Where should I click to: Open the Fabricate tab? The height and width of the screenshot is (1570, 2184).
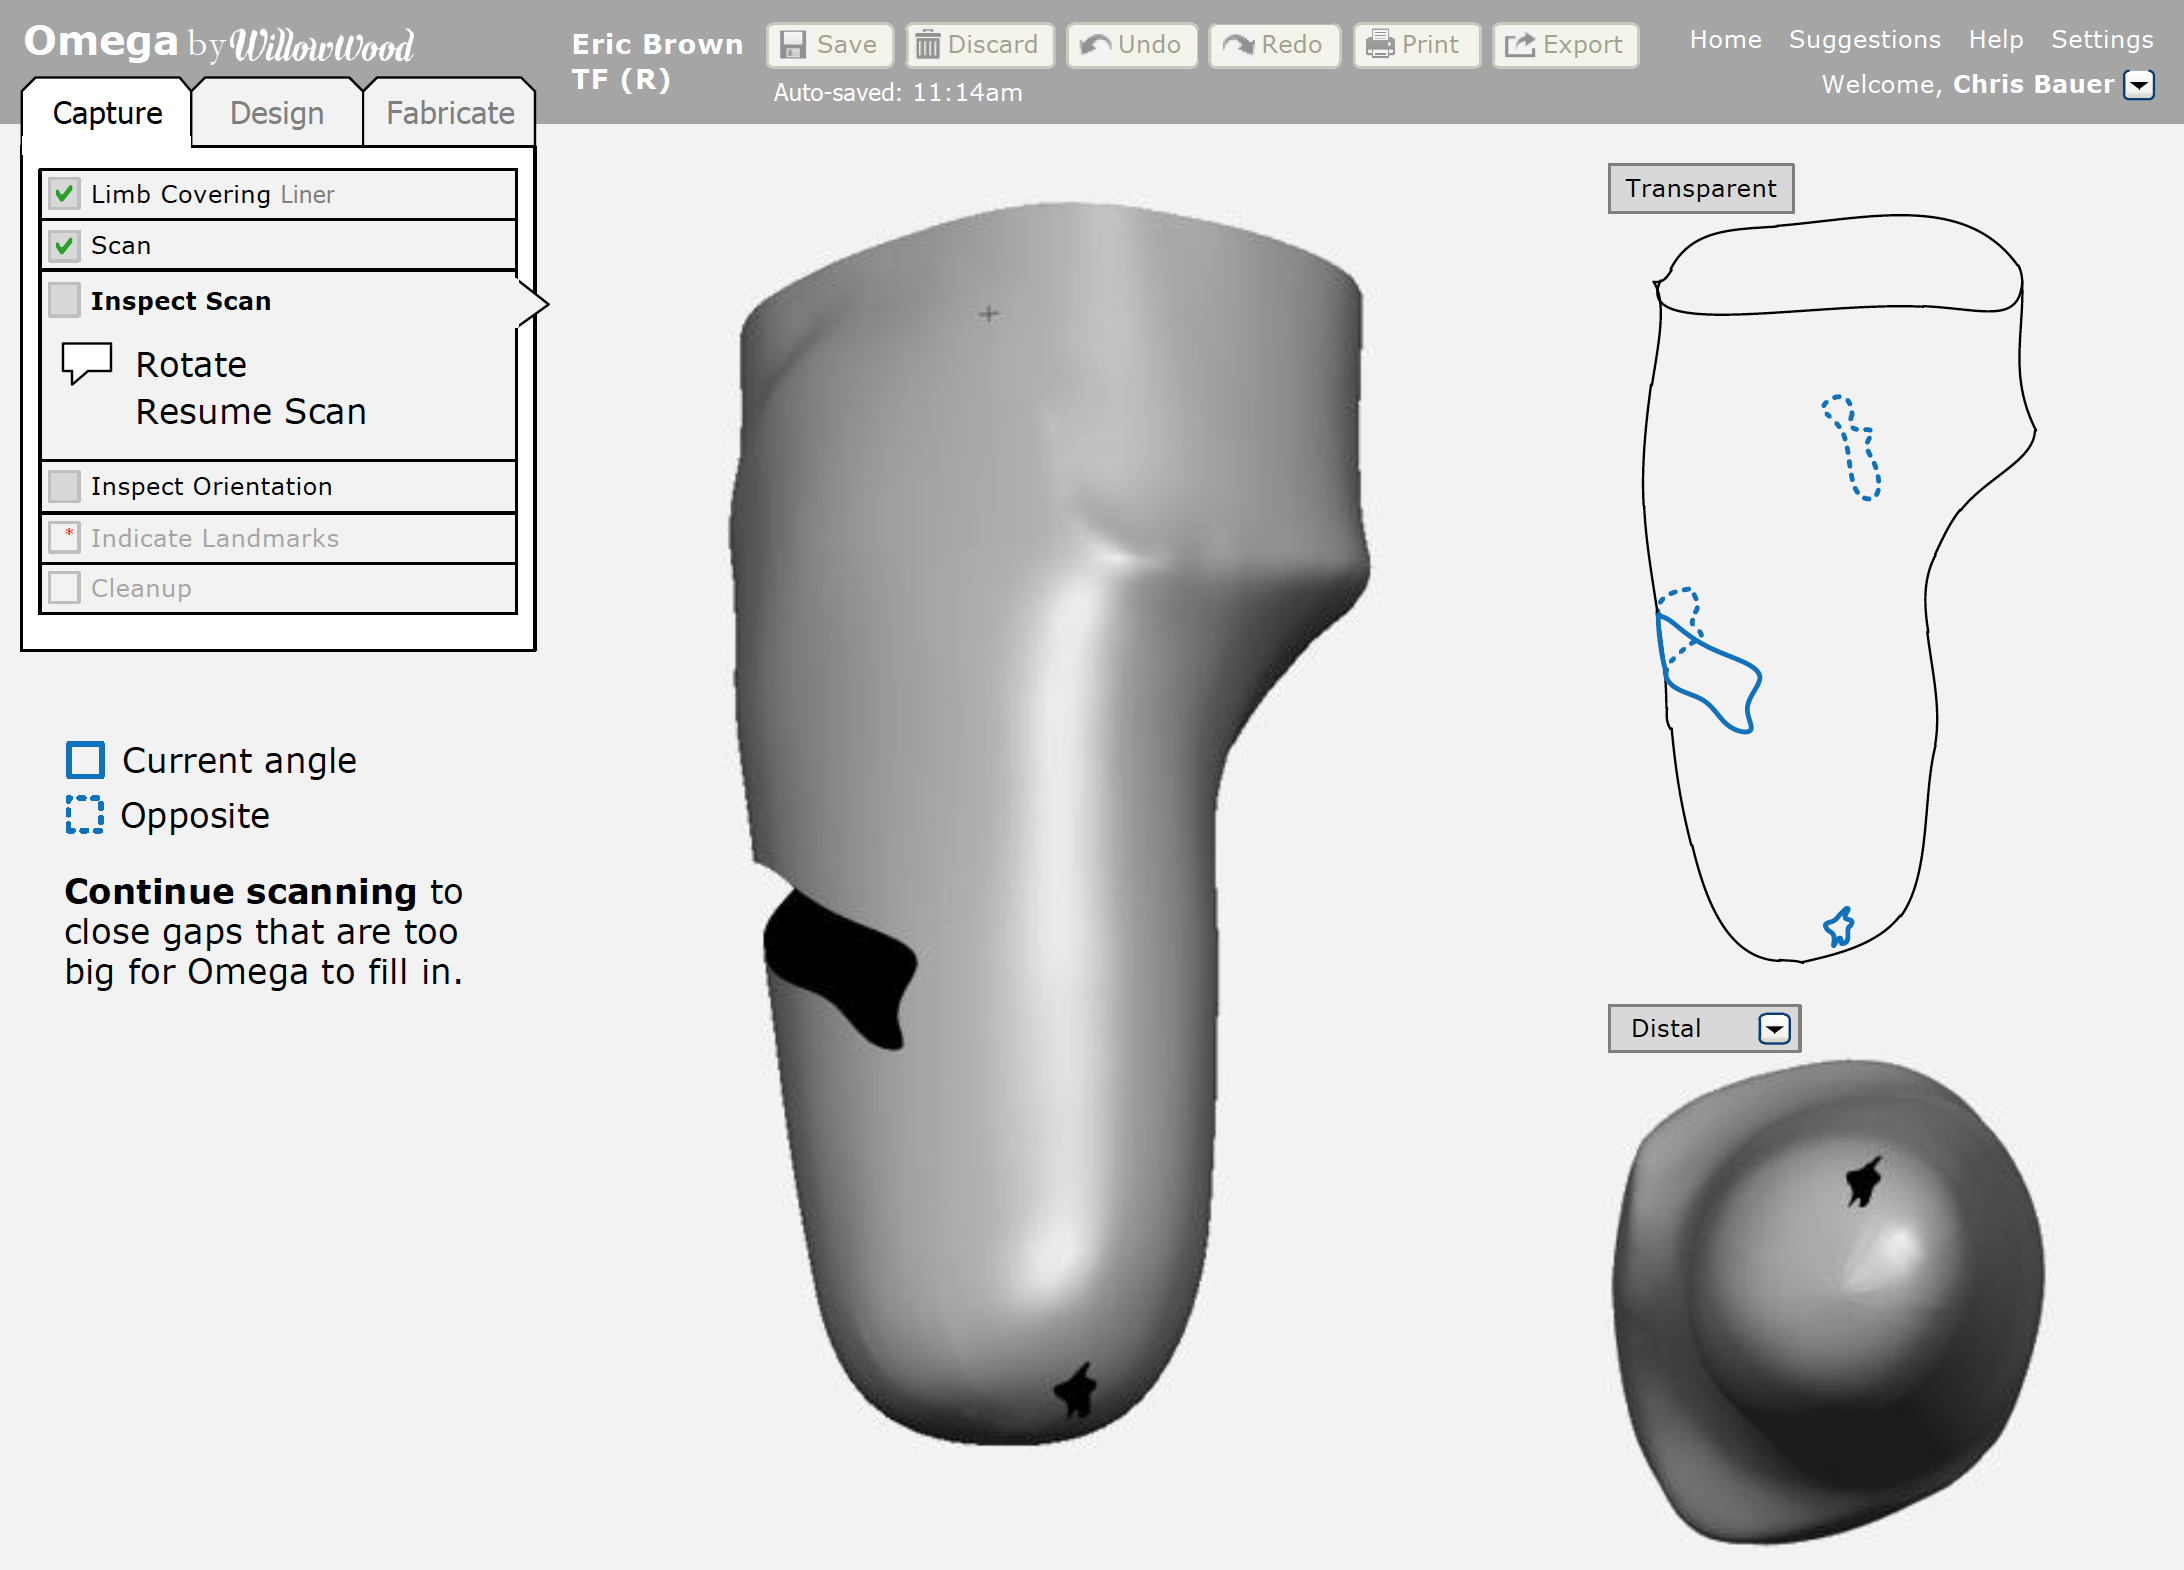click(450, 113)
